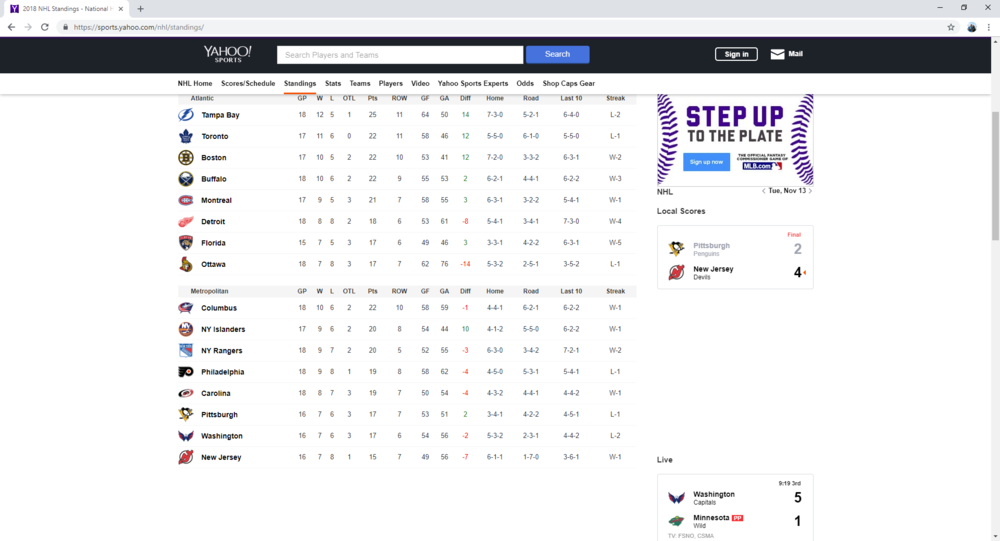Click the page vertical scrollbar
Image resolution: width=1000 pixels, height=541 pixels.
click(x=995, y=177)
